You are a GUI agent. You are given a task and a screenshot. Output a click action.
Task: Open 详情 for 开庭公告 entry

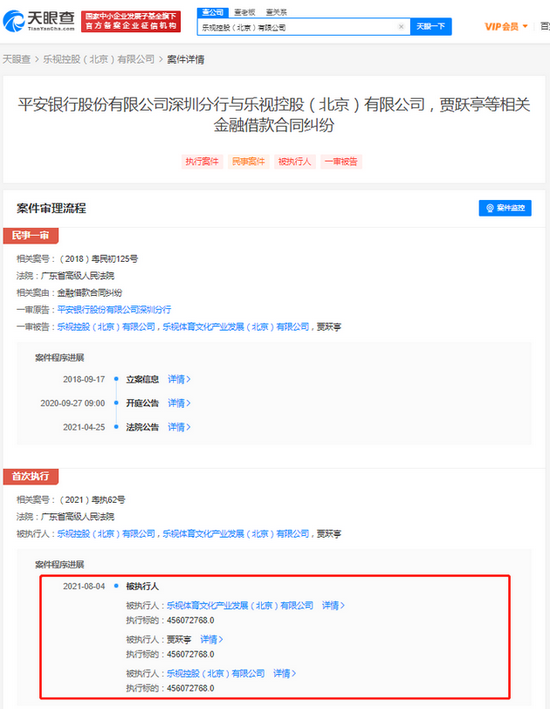coord(179,403)
